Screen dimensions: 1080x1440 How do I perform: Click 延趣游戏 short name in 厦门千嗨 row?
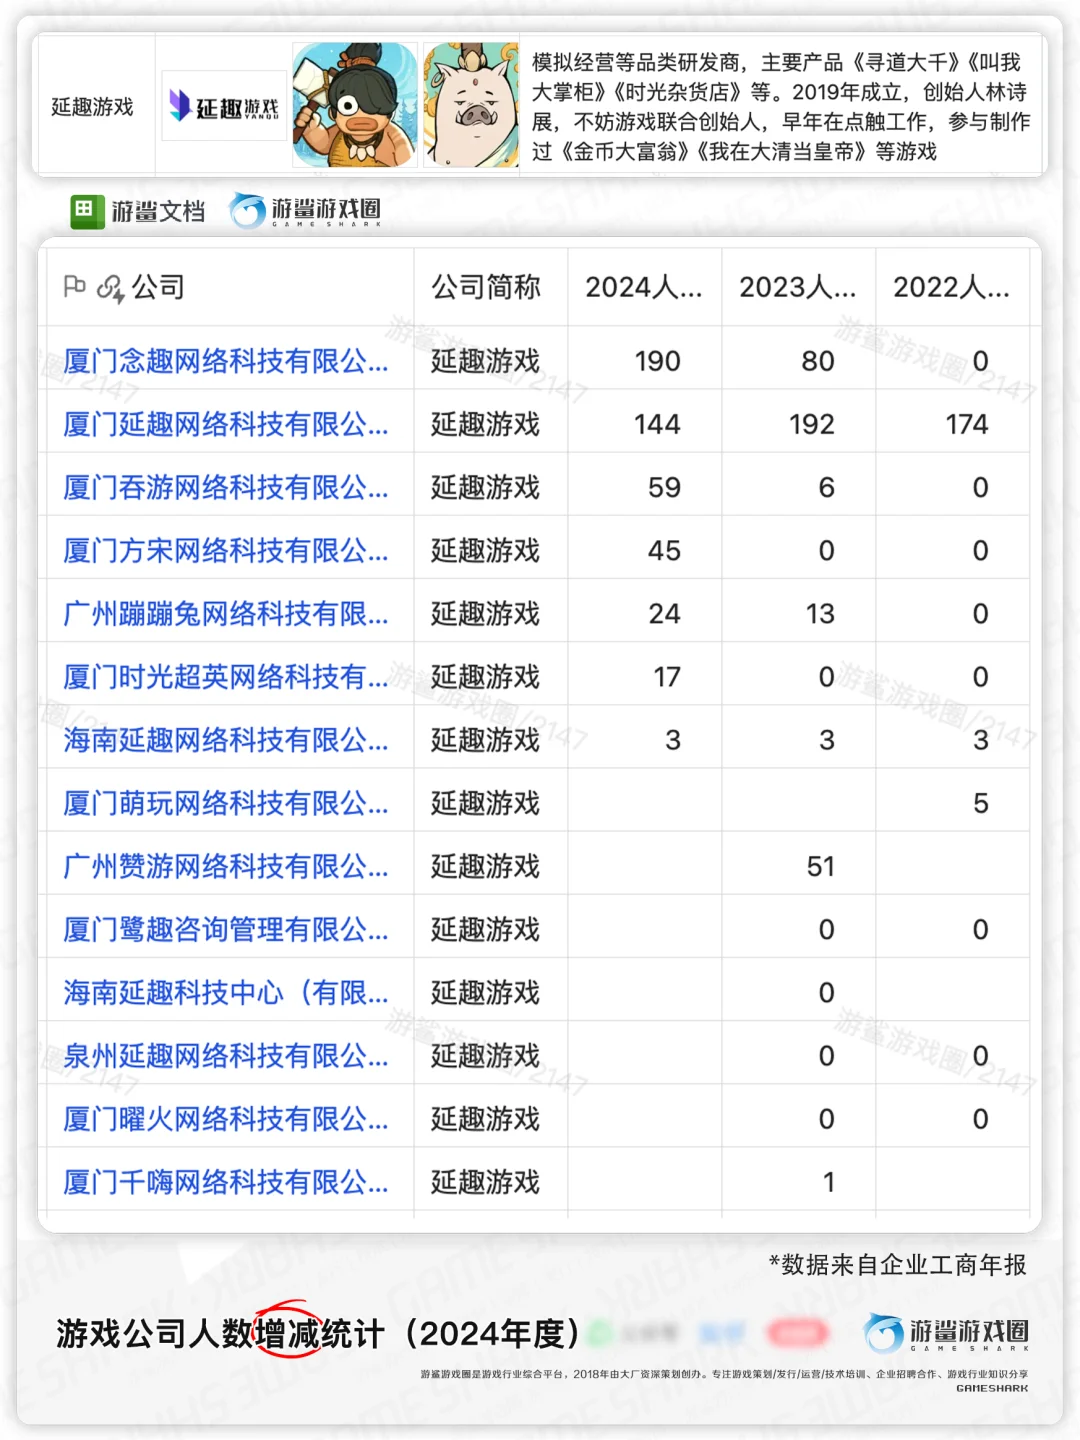486,1182
